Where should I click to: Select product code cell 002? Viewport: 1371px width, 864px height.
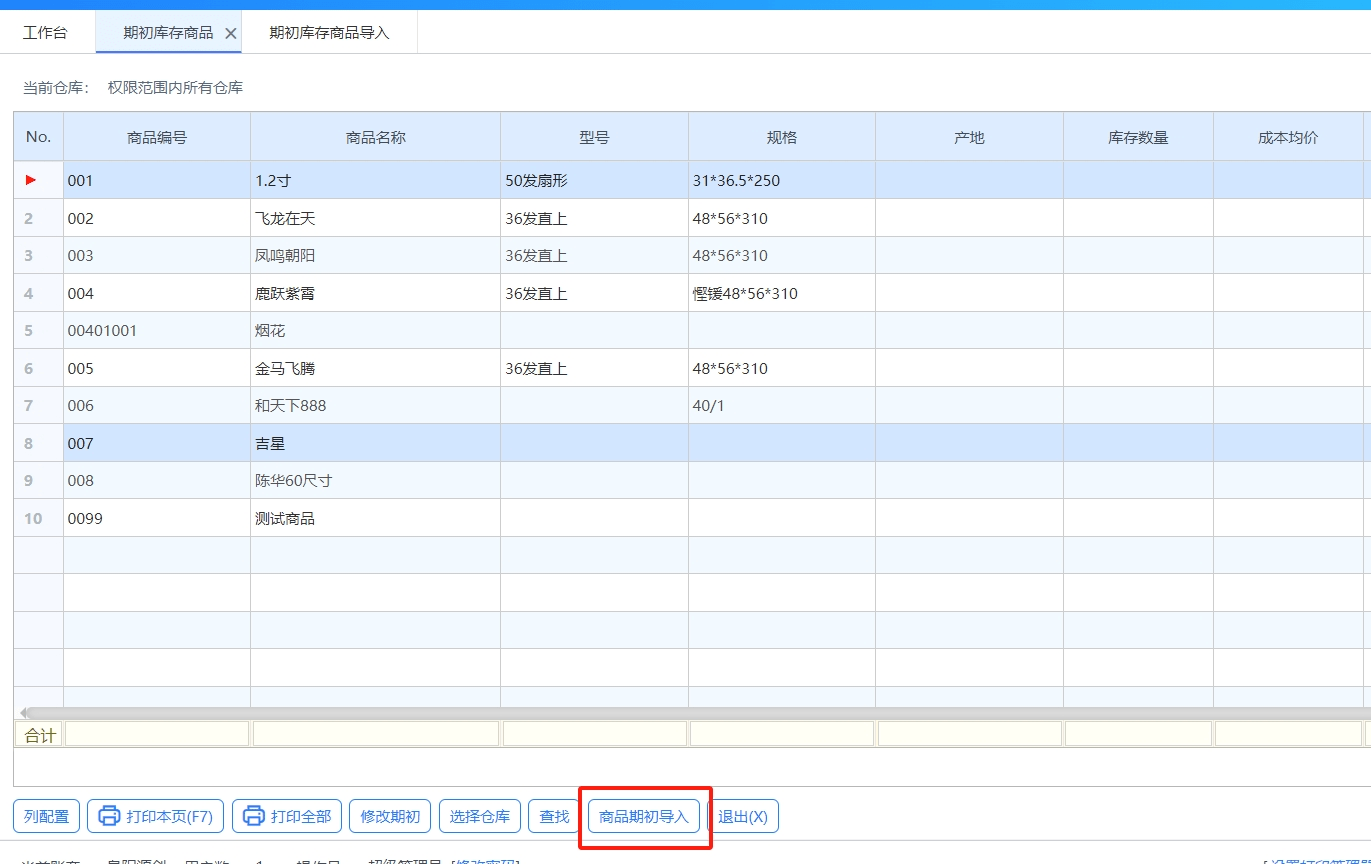click(157, 218)
